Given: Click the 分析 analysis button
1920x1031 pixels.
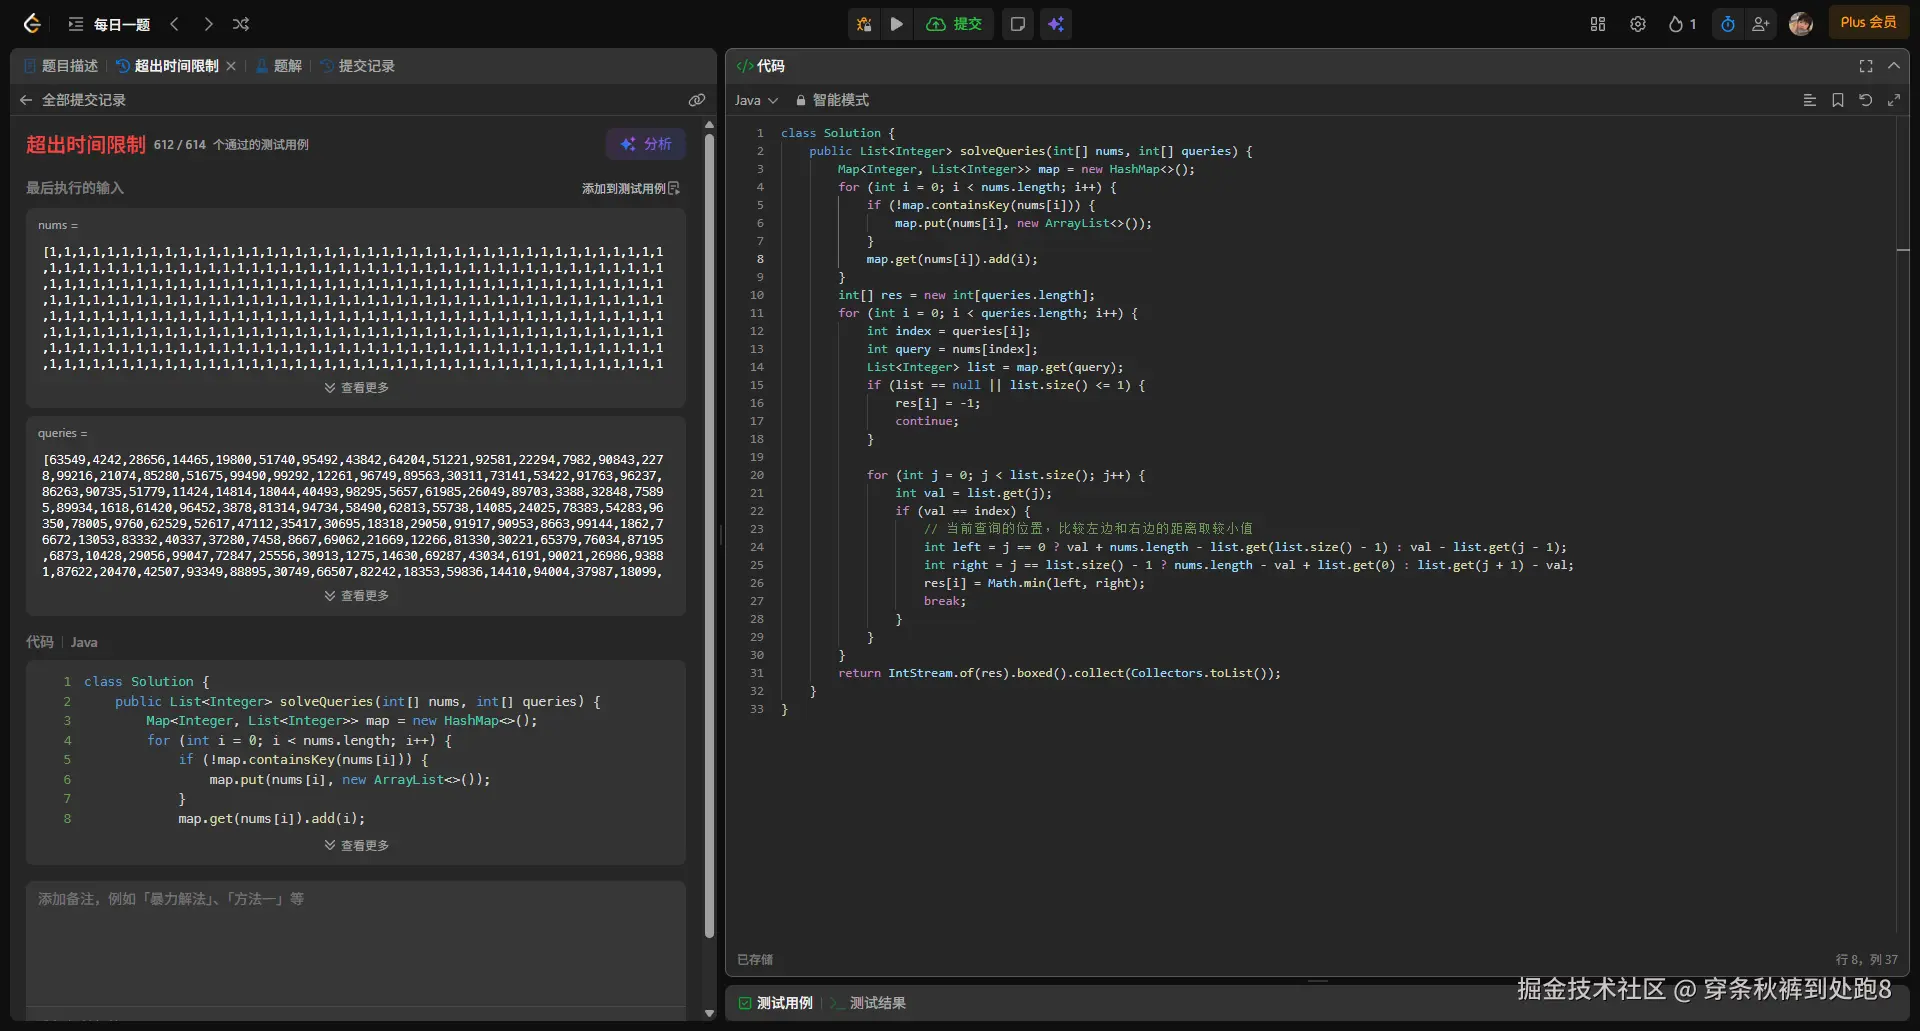Looking at the screenshot, I should pyautogui.click(x=646, y=144).
